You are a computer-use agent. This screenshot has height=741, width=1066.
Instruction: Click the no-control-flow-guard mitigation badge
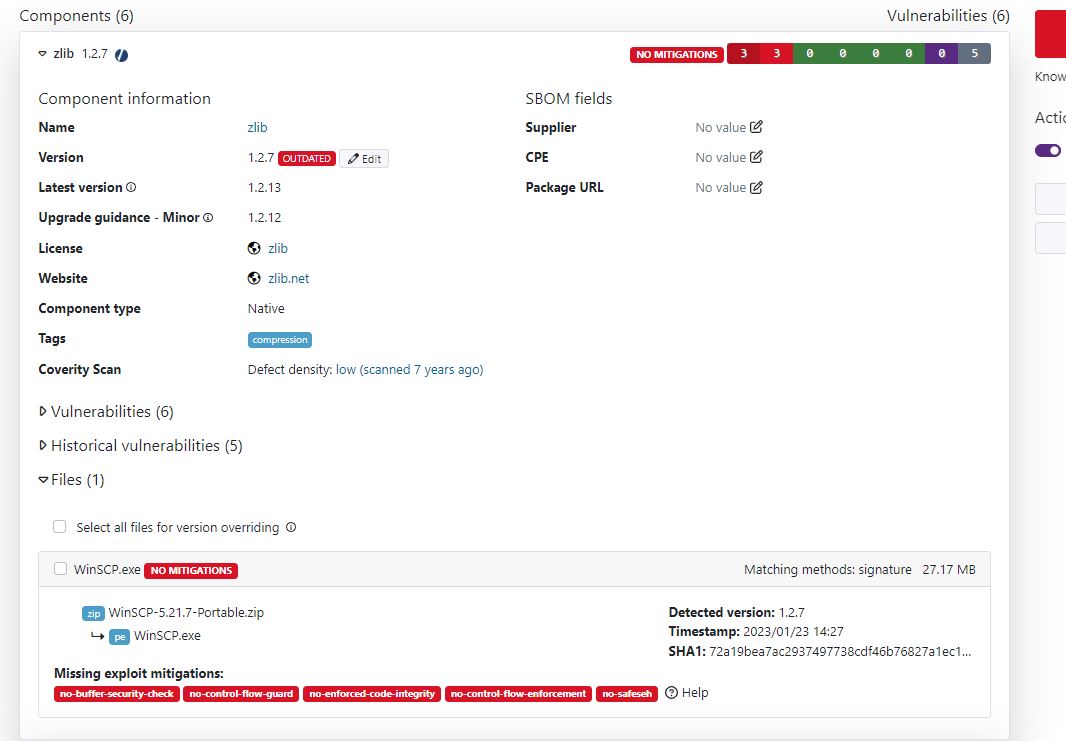(241, 694)
